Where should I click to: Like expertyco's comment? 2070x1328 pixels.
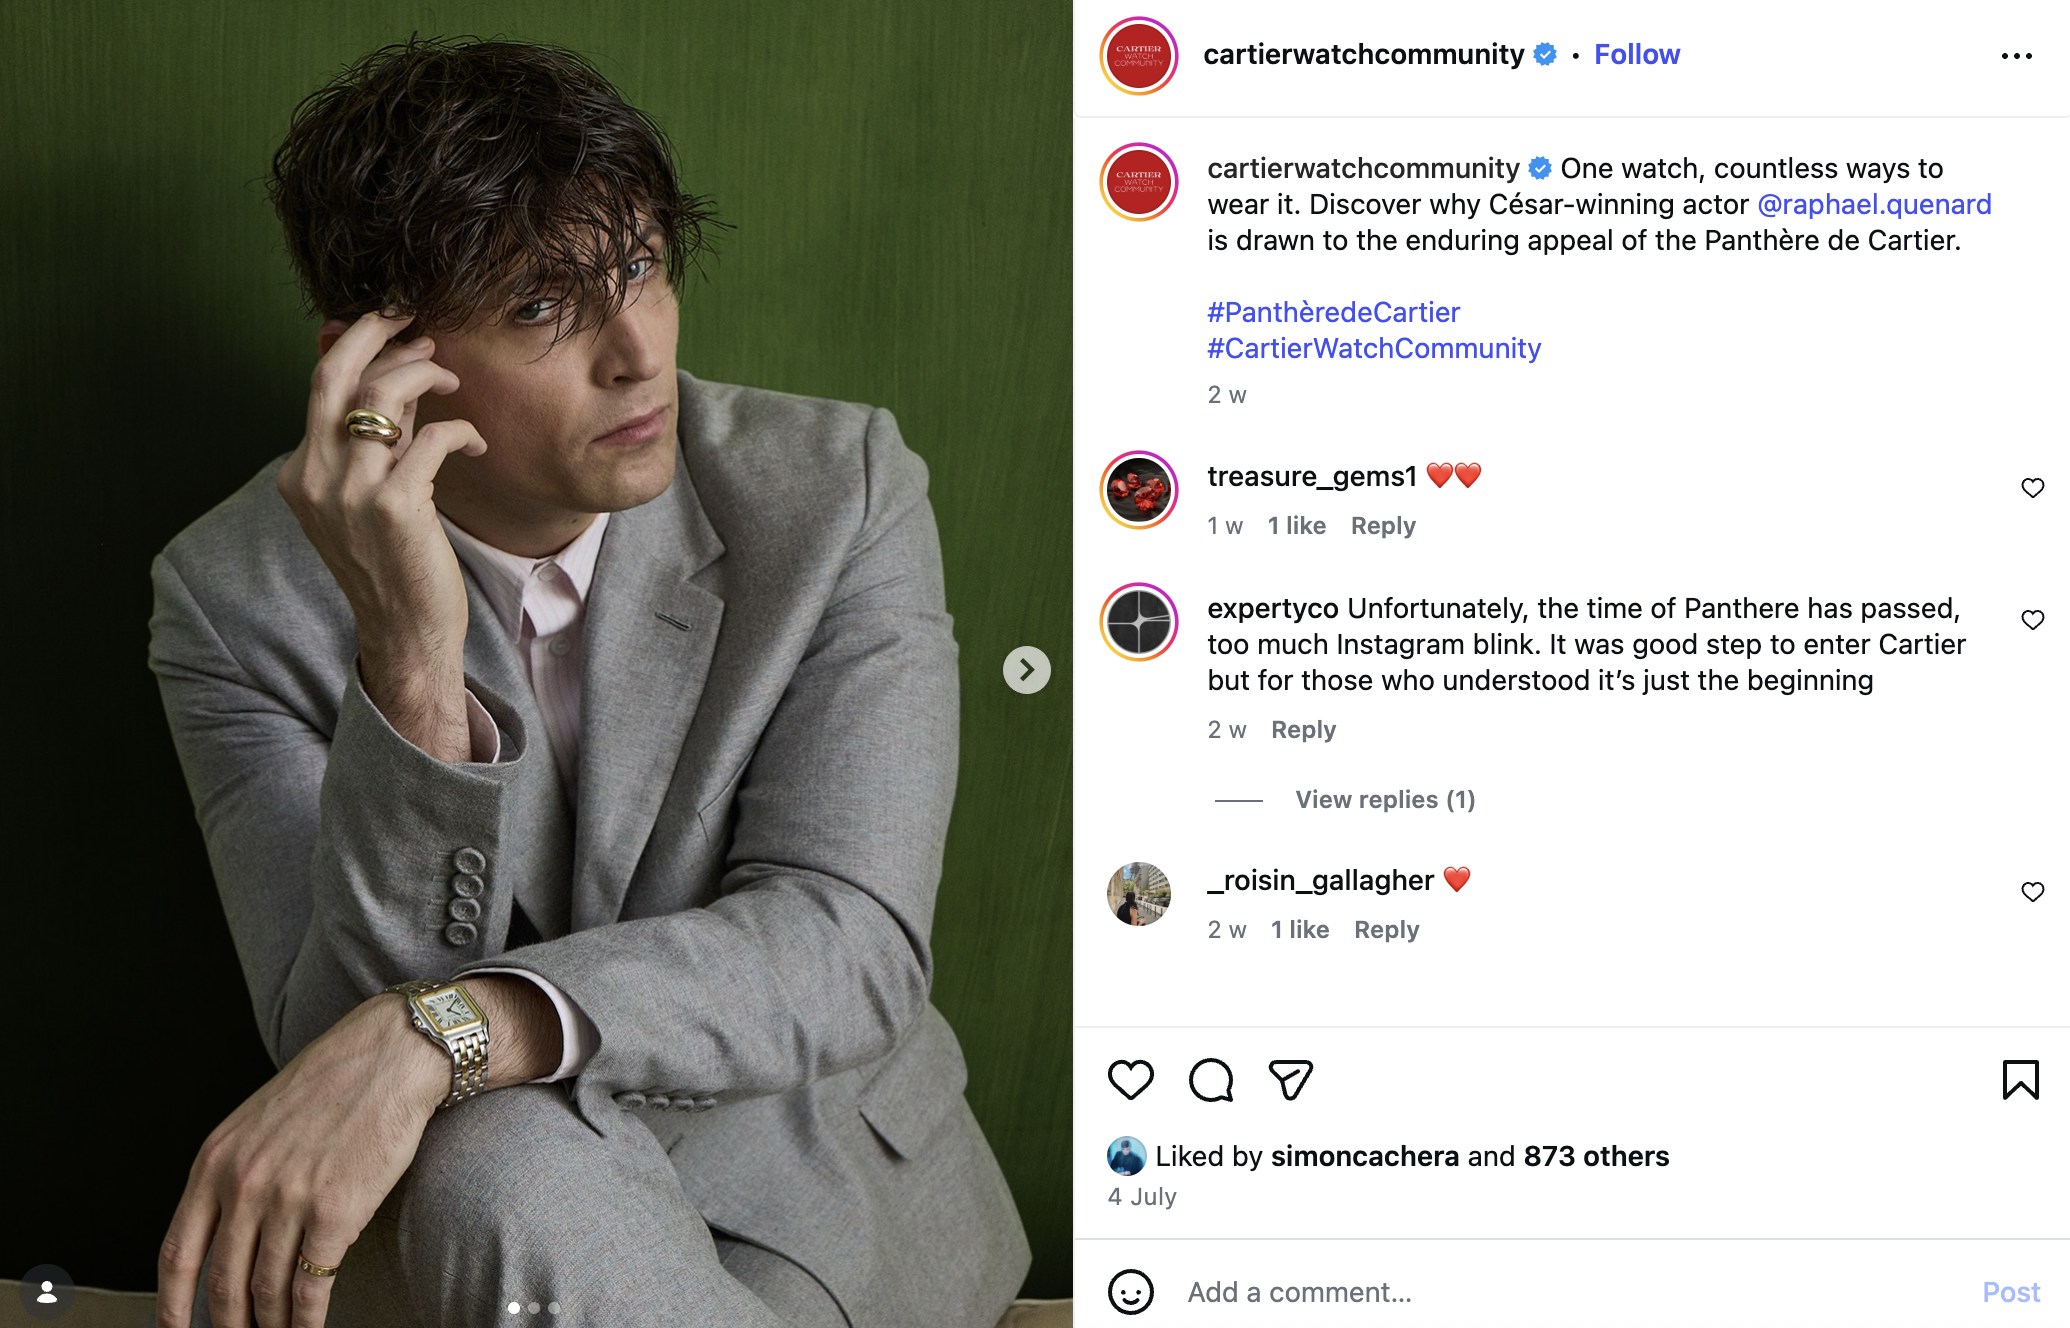click(x=2032, y=620)
